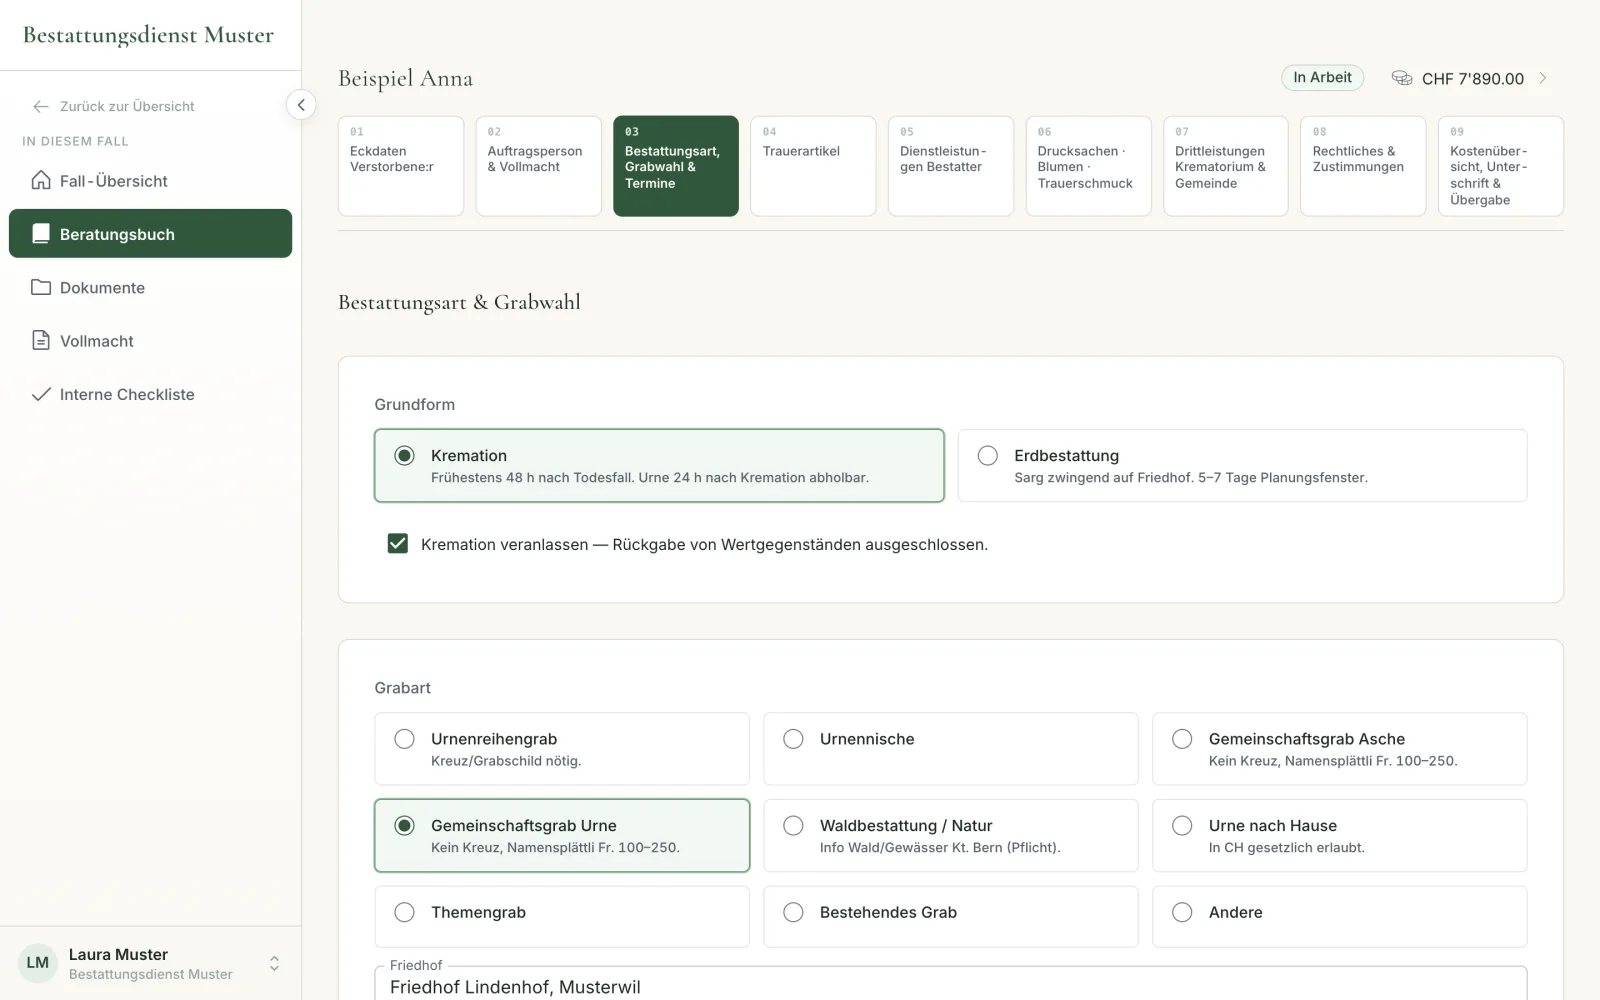Open step 08 Rechtliches & Zustimmungen
The height and width of the screenshot is (1000, 1600).
pos(1364,166)
